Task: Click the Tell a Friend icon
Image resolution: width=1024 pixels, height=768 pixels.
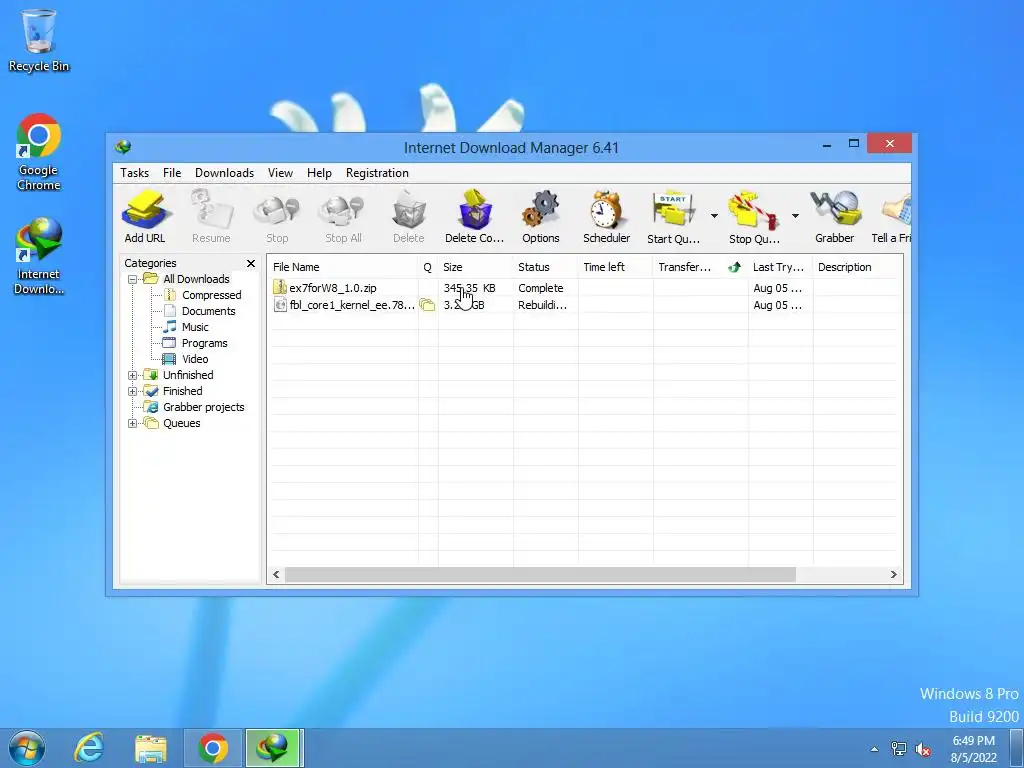Action: tap(892, 217)
